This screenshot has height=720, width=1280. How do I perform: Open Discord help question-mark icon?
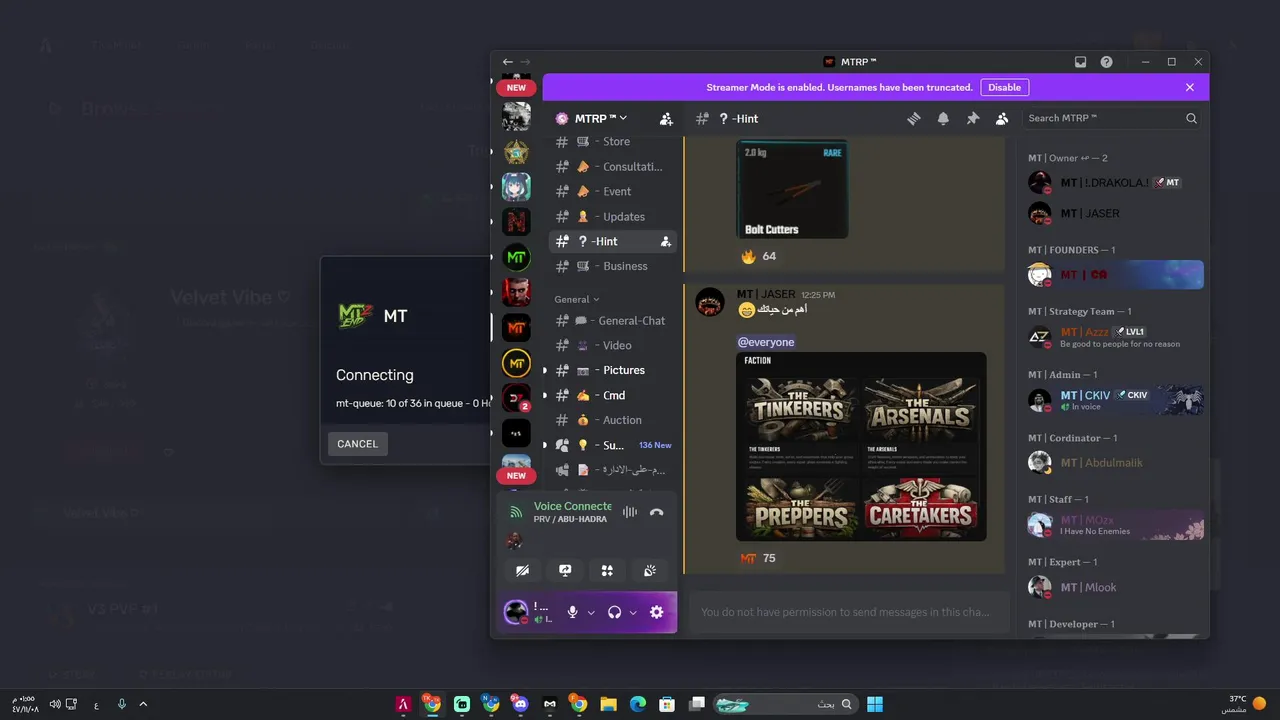tap(1106, 62)
